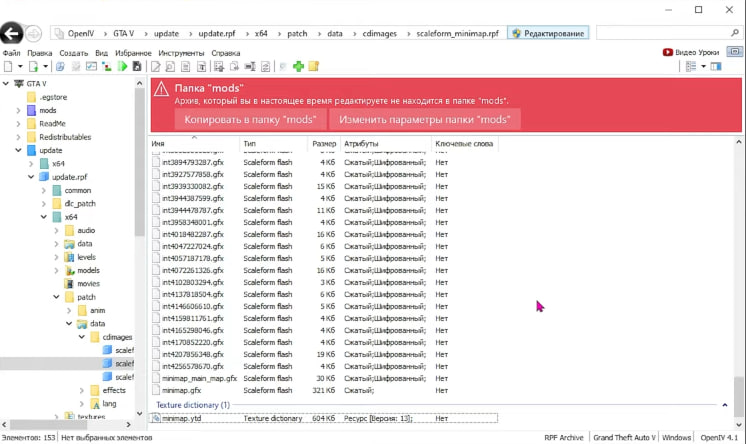Open the view mode dropdown arrow
The height and width of the screenshot is (444, 746).
[x=703, y=66]
